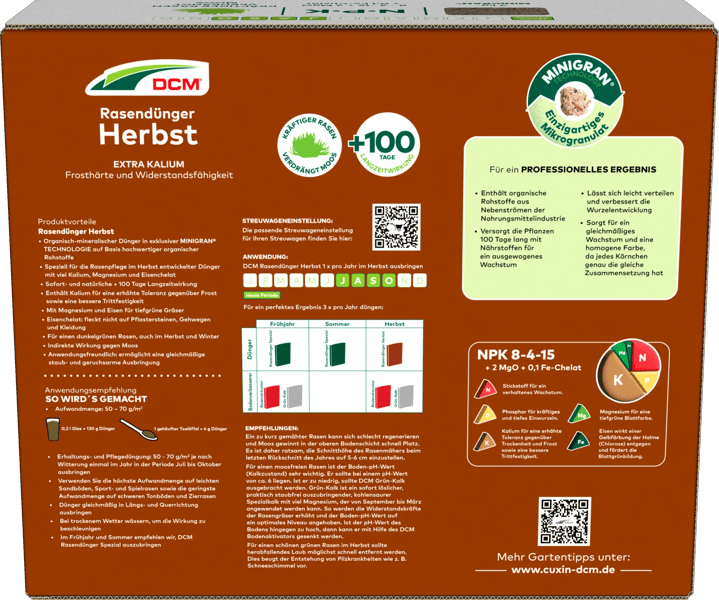Click the highlighted O month box
Image resolution: width=719 pixels, height=600 pixels.
click(389, 281)
